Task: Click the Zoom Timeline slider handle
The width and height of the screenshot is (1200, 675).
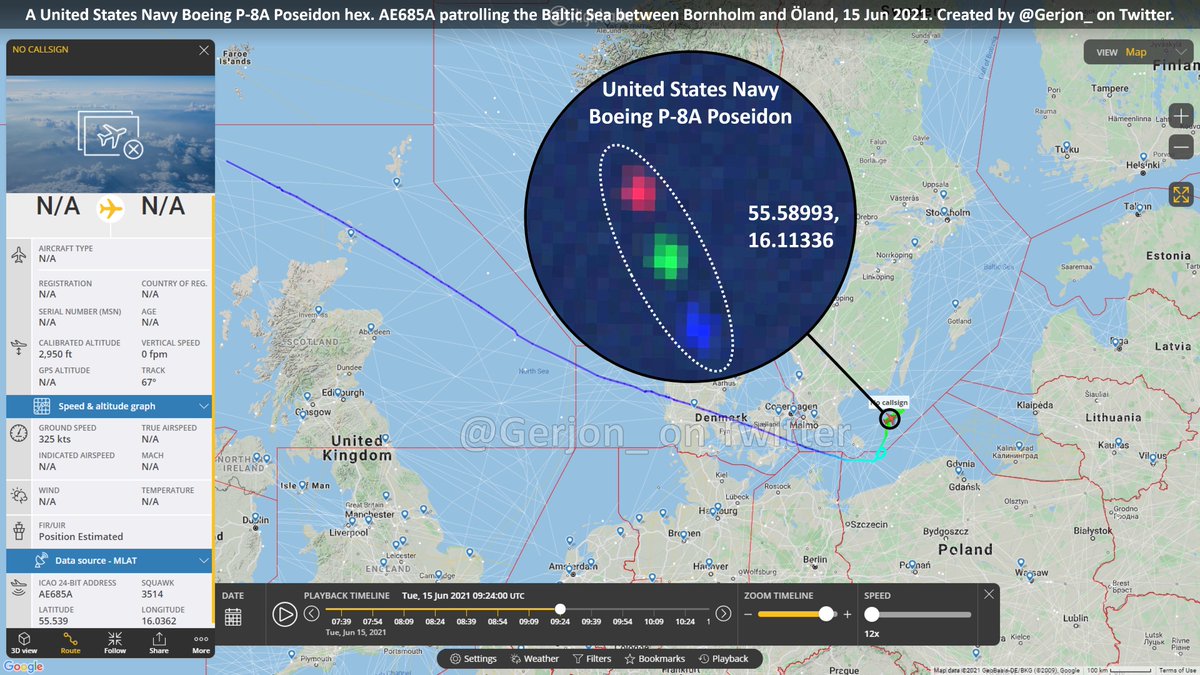Action: click(826, 613)
